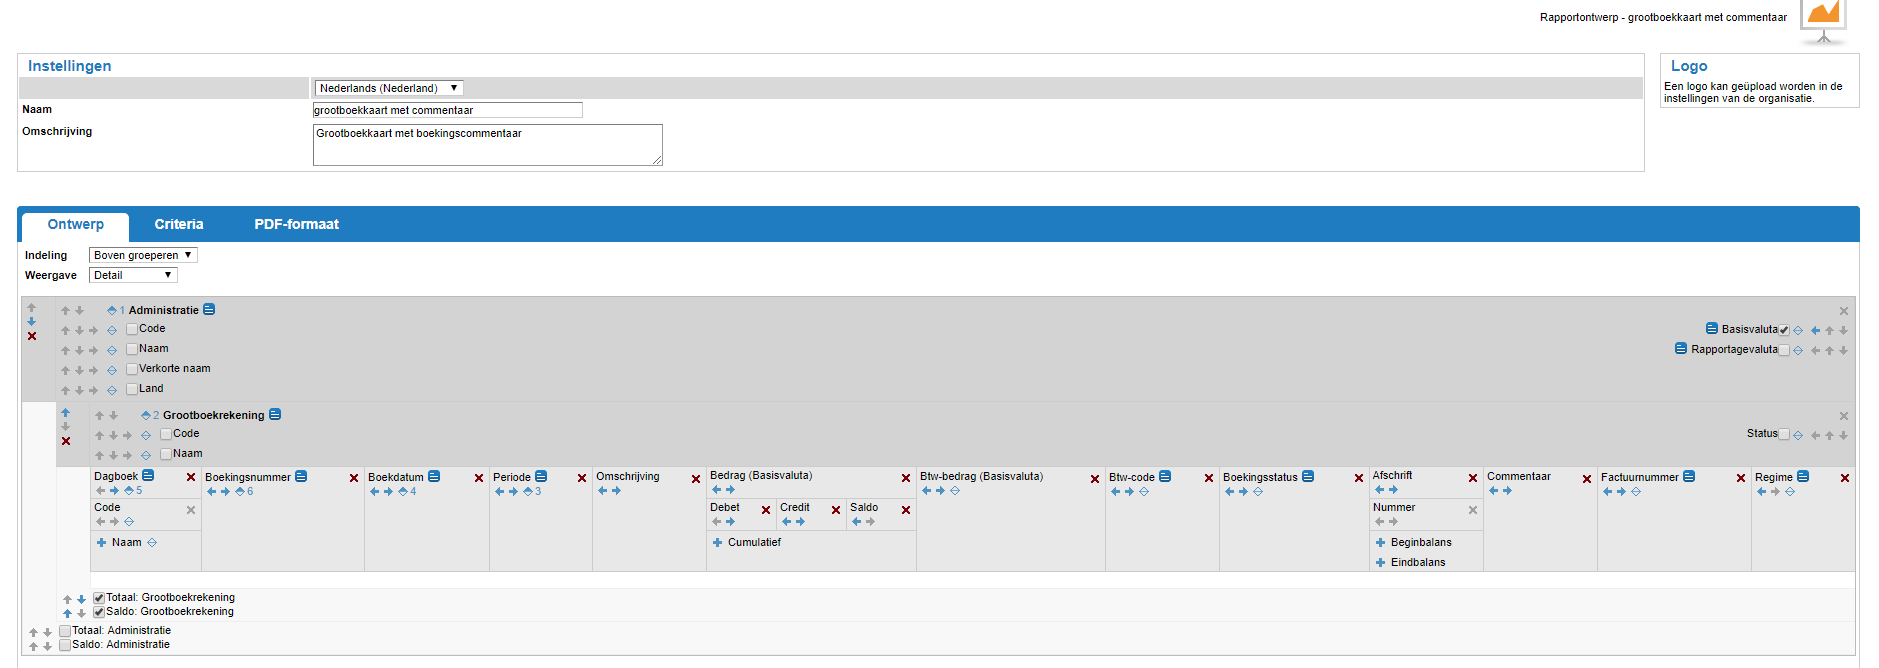Add the Cumulatief sub-column

pos(717,543)
